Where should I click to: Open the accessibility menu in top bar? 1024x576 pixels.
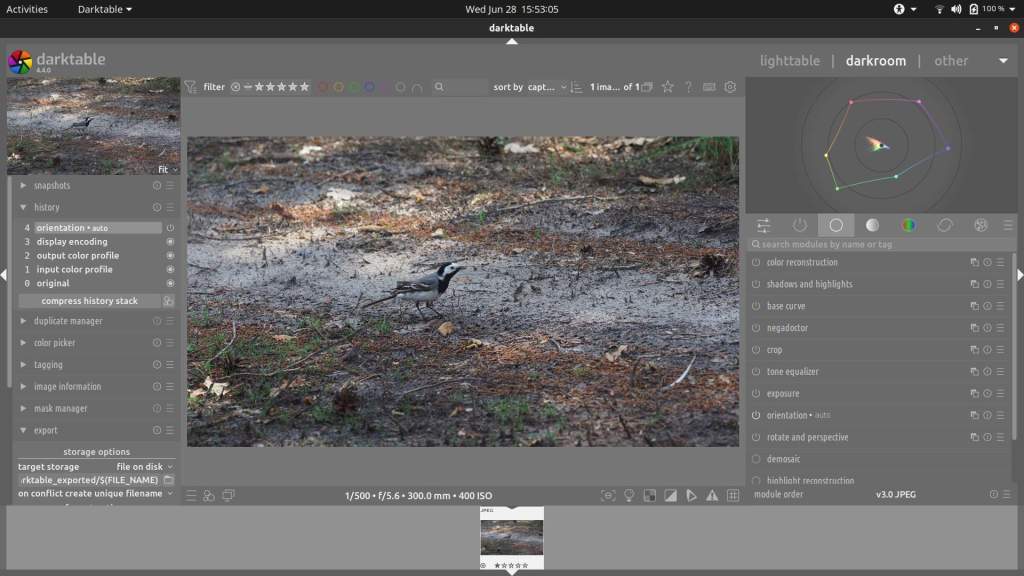click(904, 9)
